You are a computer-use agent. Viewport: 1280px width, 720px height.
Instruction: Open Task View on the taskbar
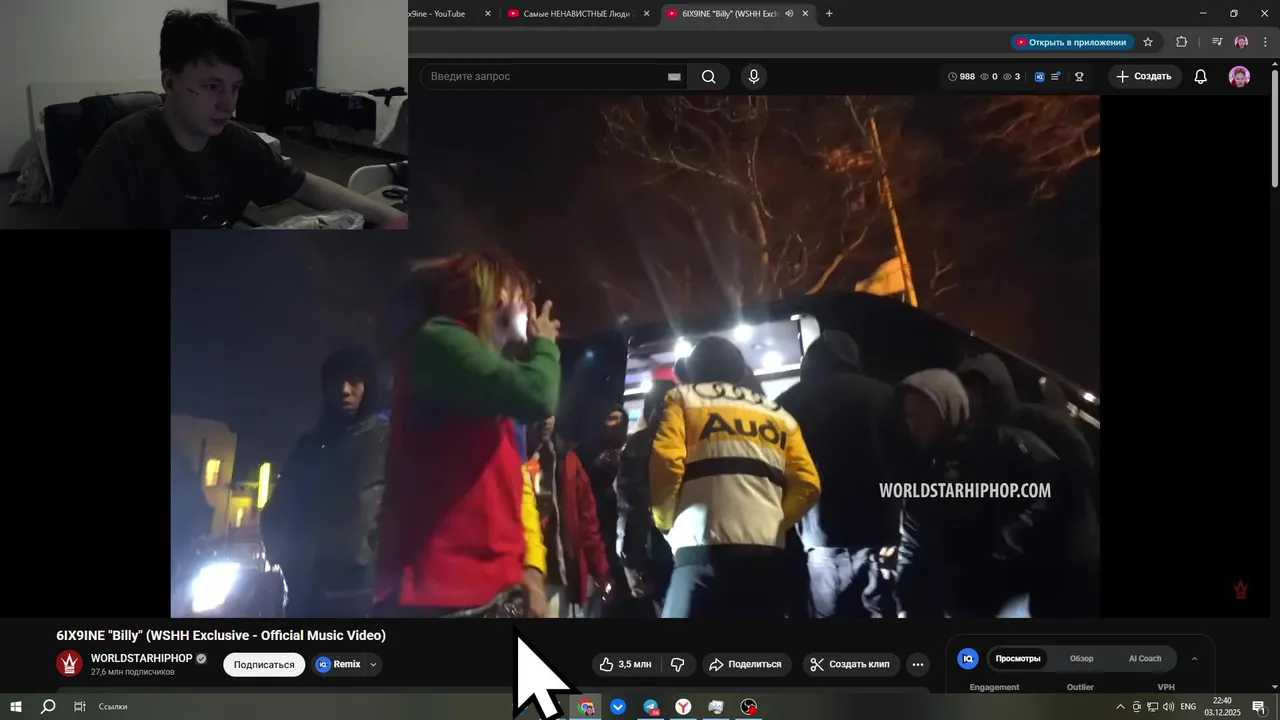point(80,707)
